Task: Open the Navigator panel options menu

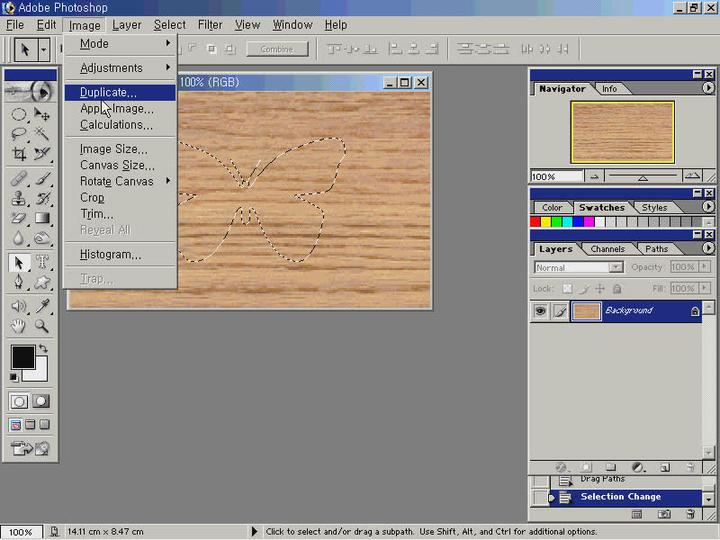Action: (x=708, y=87)
